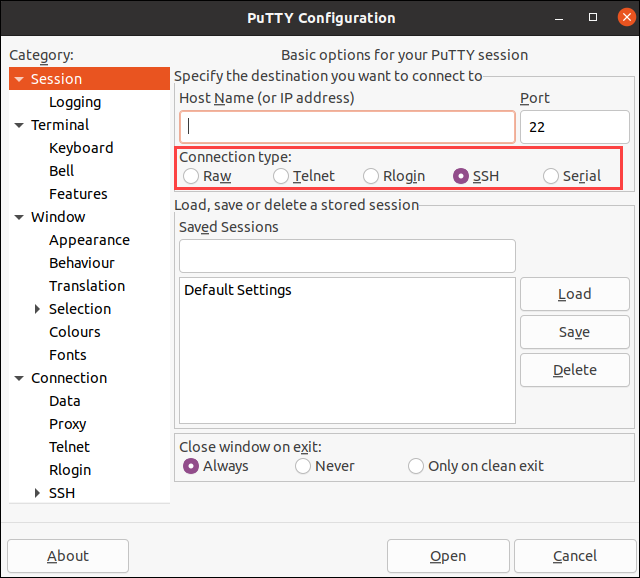640x578 pixels.
Task: Open Telnet settings in category tree
Action: [69, 447]
